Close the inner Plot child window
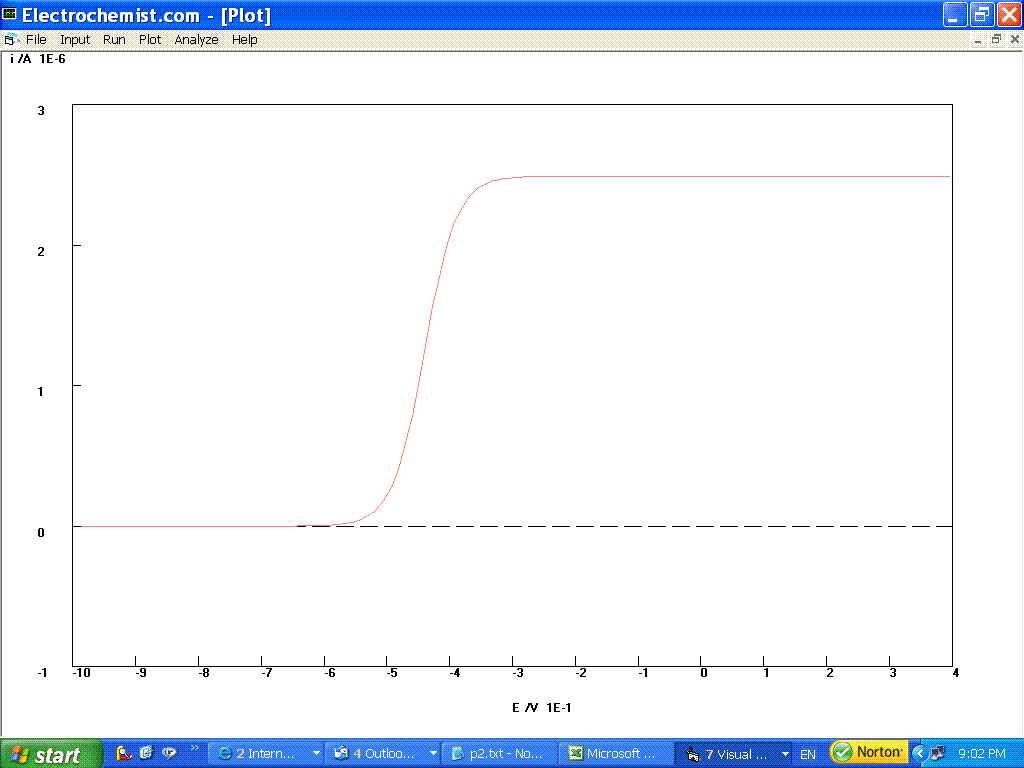Image resolution: width=1024 pixels, height=768 pixels. point(1013,40)
